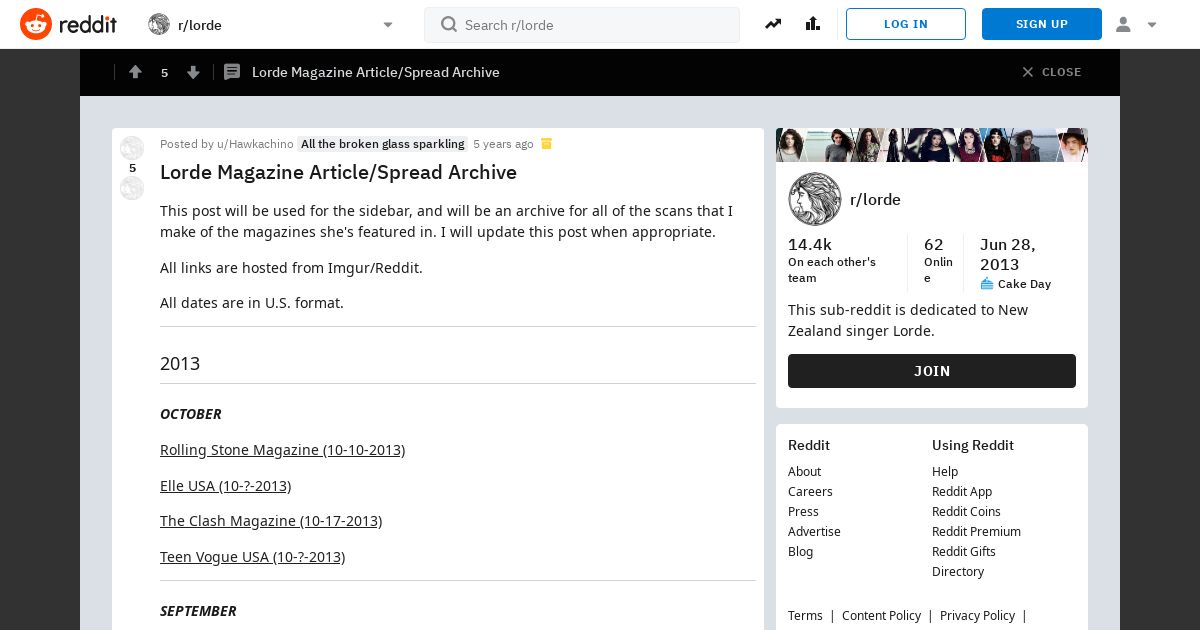Open the Terms link
Image resolution: width=1200 pixels, height=630 pixels.
click(x=805, y=616)
